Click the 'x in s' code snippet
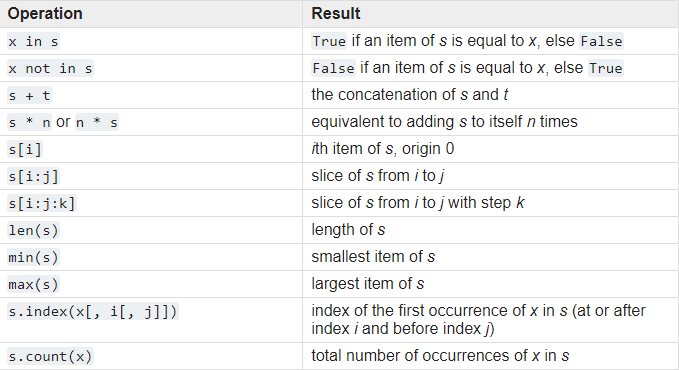This screenshot has height=370, width=679. (33, 42)
